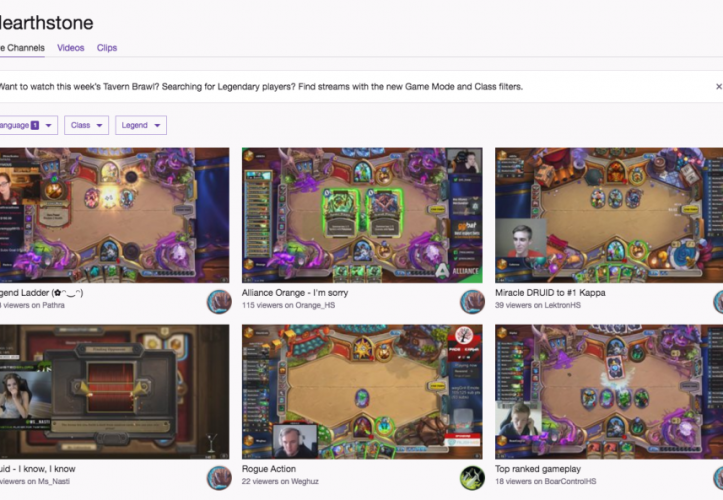Viewport: 723px width, 500px height.
Task: Open Orange_HS round channel avatar icon
Action: pyautogui.click(x=472, y=302)
